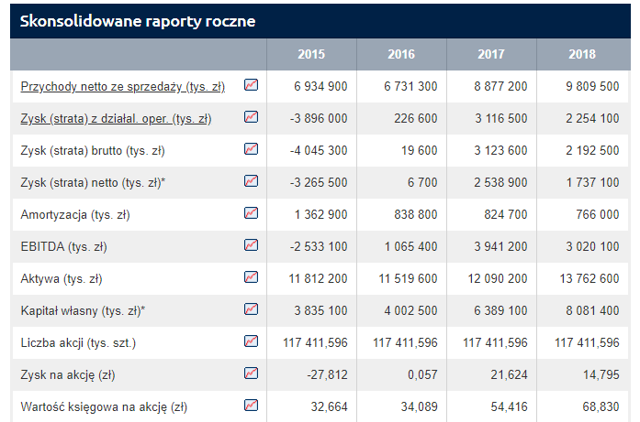Select the 2017 column header
This screenshot has height=422, width=640.
pyautogui.click(x=491, y=54)
